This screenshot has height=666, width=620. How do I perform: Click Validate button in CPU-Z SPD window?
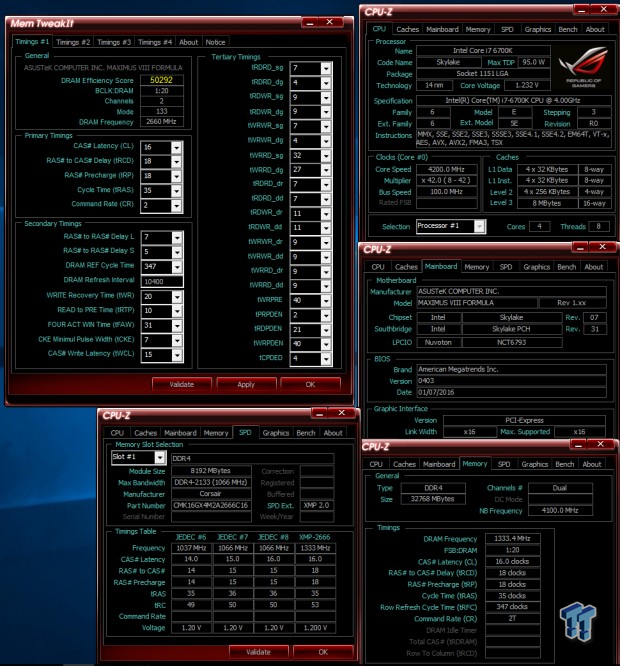click(x=258, y=652)
